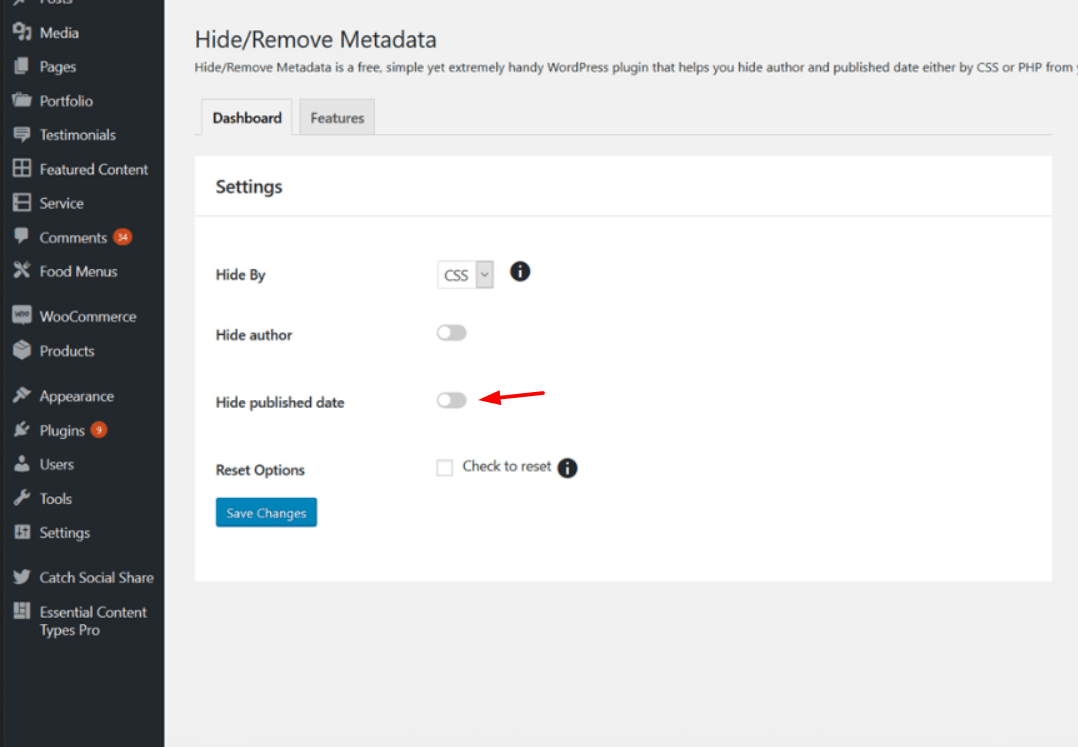The height and width of the screenshot is (747, 1078).
Task: Go to Service menu item
Action: click(61, 203)
